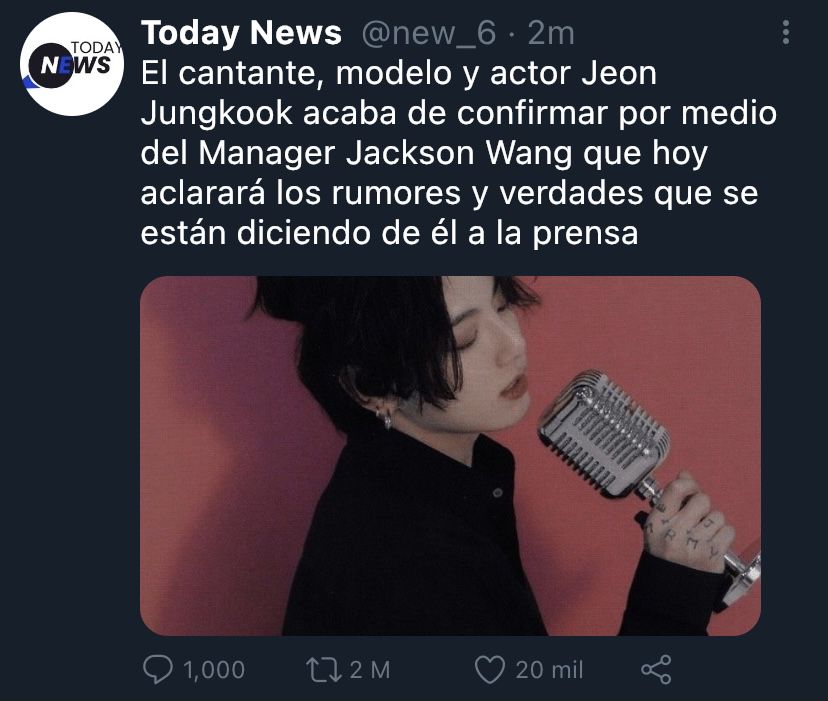
Task: Click the Today News display name
Action: coord(241,33)
